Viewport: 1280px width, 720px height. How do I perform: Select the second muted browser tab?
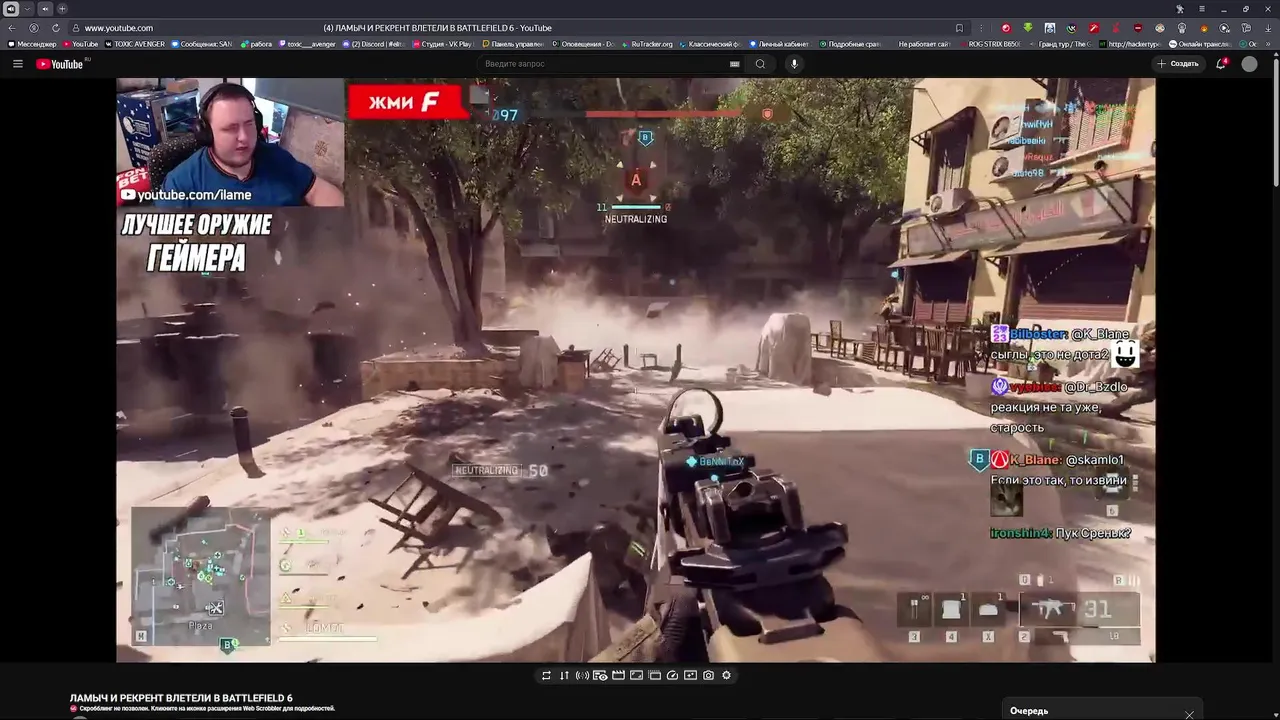[x=44, y=9]
